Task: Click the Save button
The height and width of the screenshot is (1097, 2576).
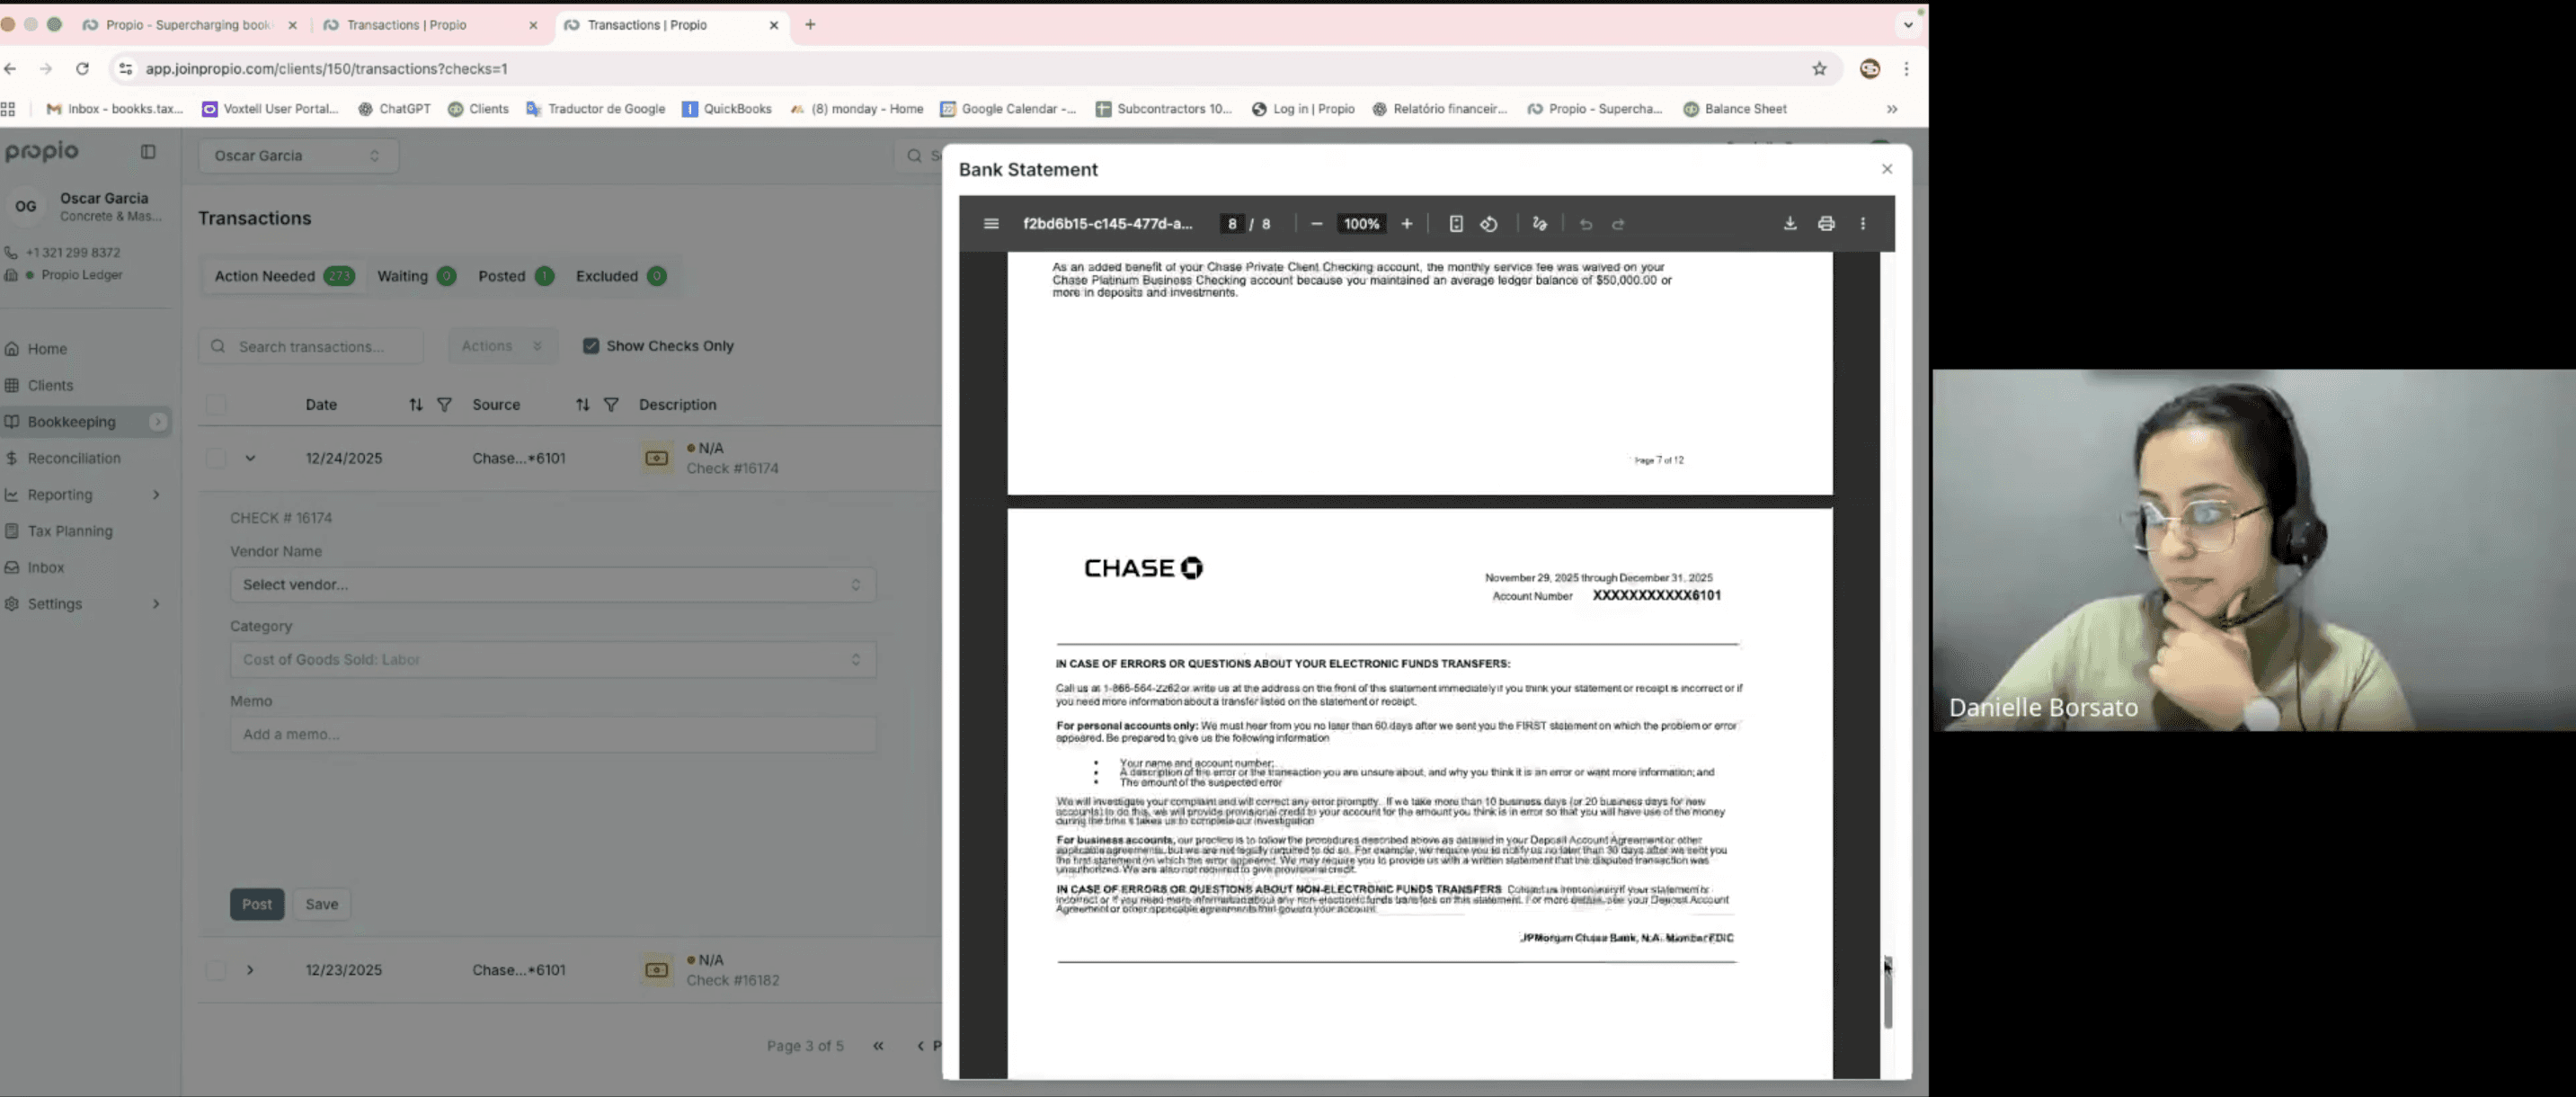Action: pyautogui.click(x=321, y=904)
